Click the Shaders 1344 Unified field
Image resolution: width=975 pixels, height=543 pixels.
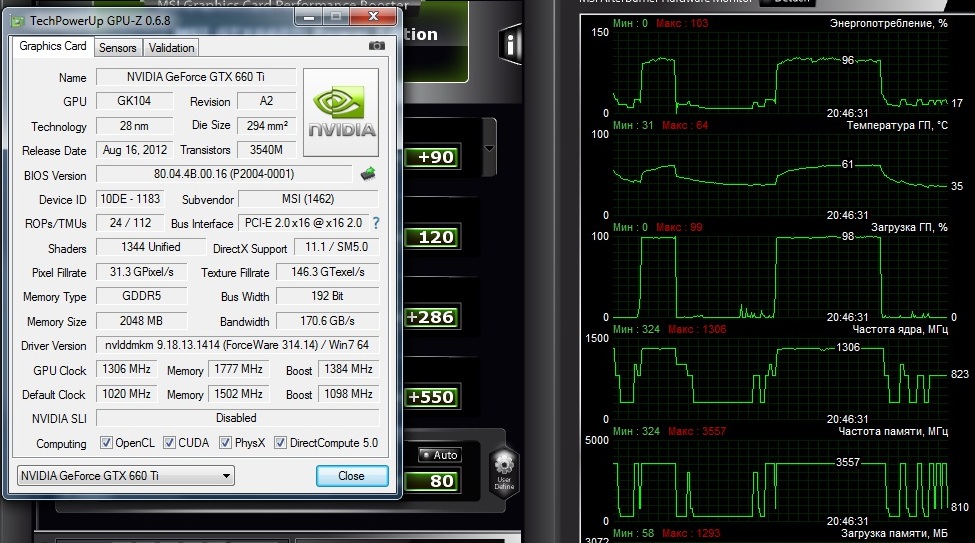[150, 248]
